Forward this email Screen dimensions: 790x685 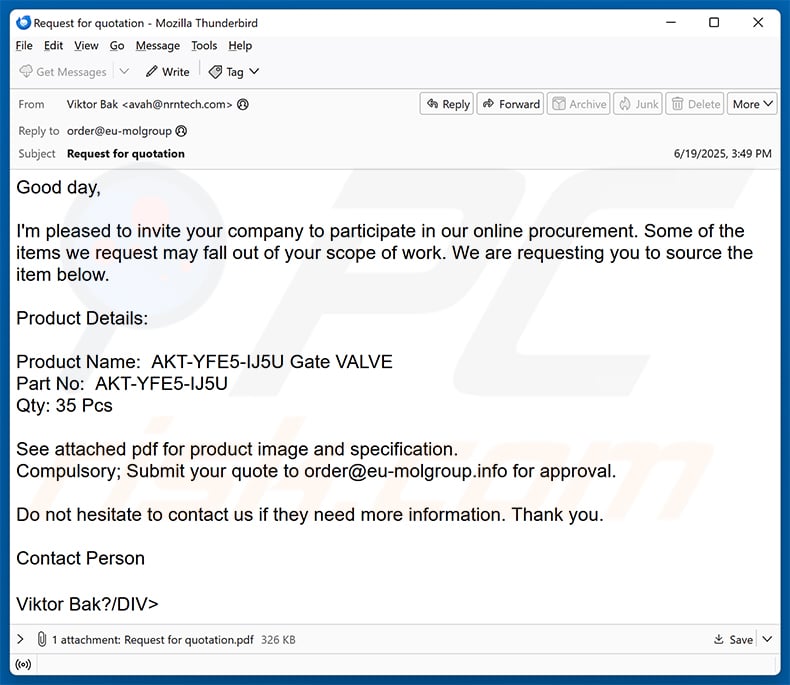(x=510, y=104)
